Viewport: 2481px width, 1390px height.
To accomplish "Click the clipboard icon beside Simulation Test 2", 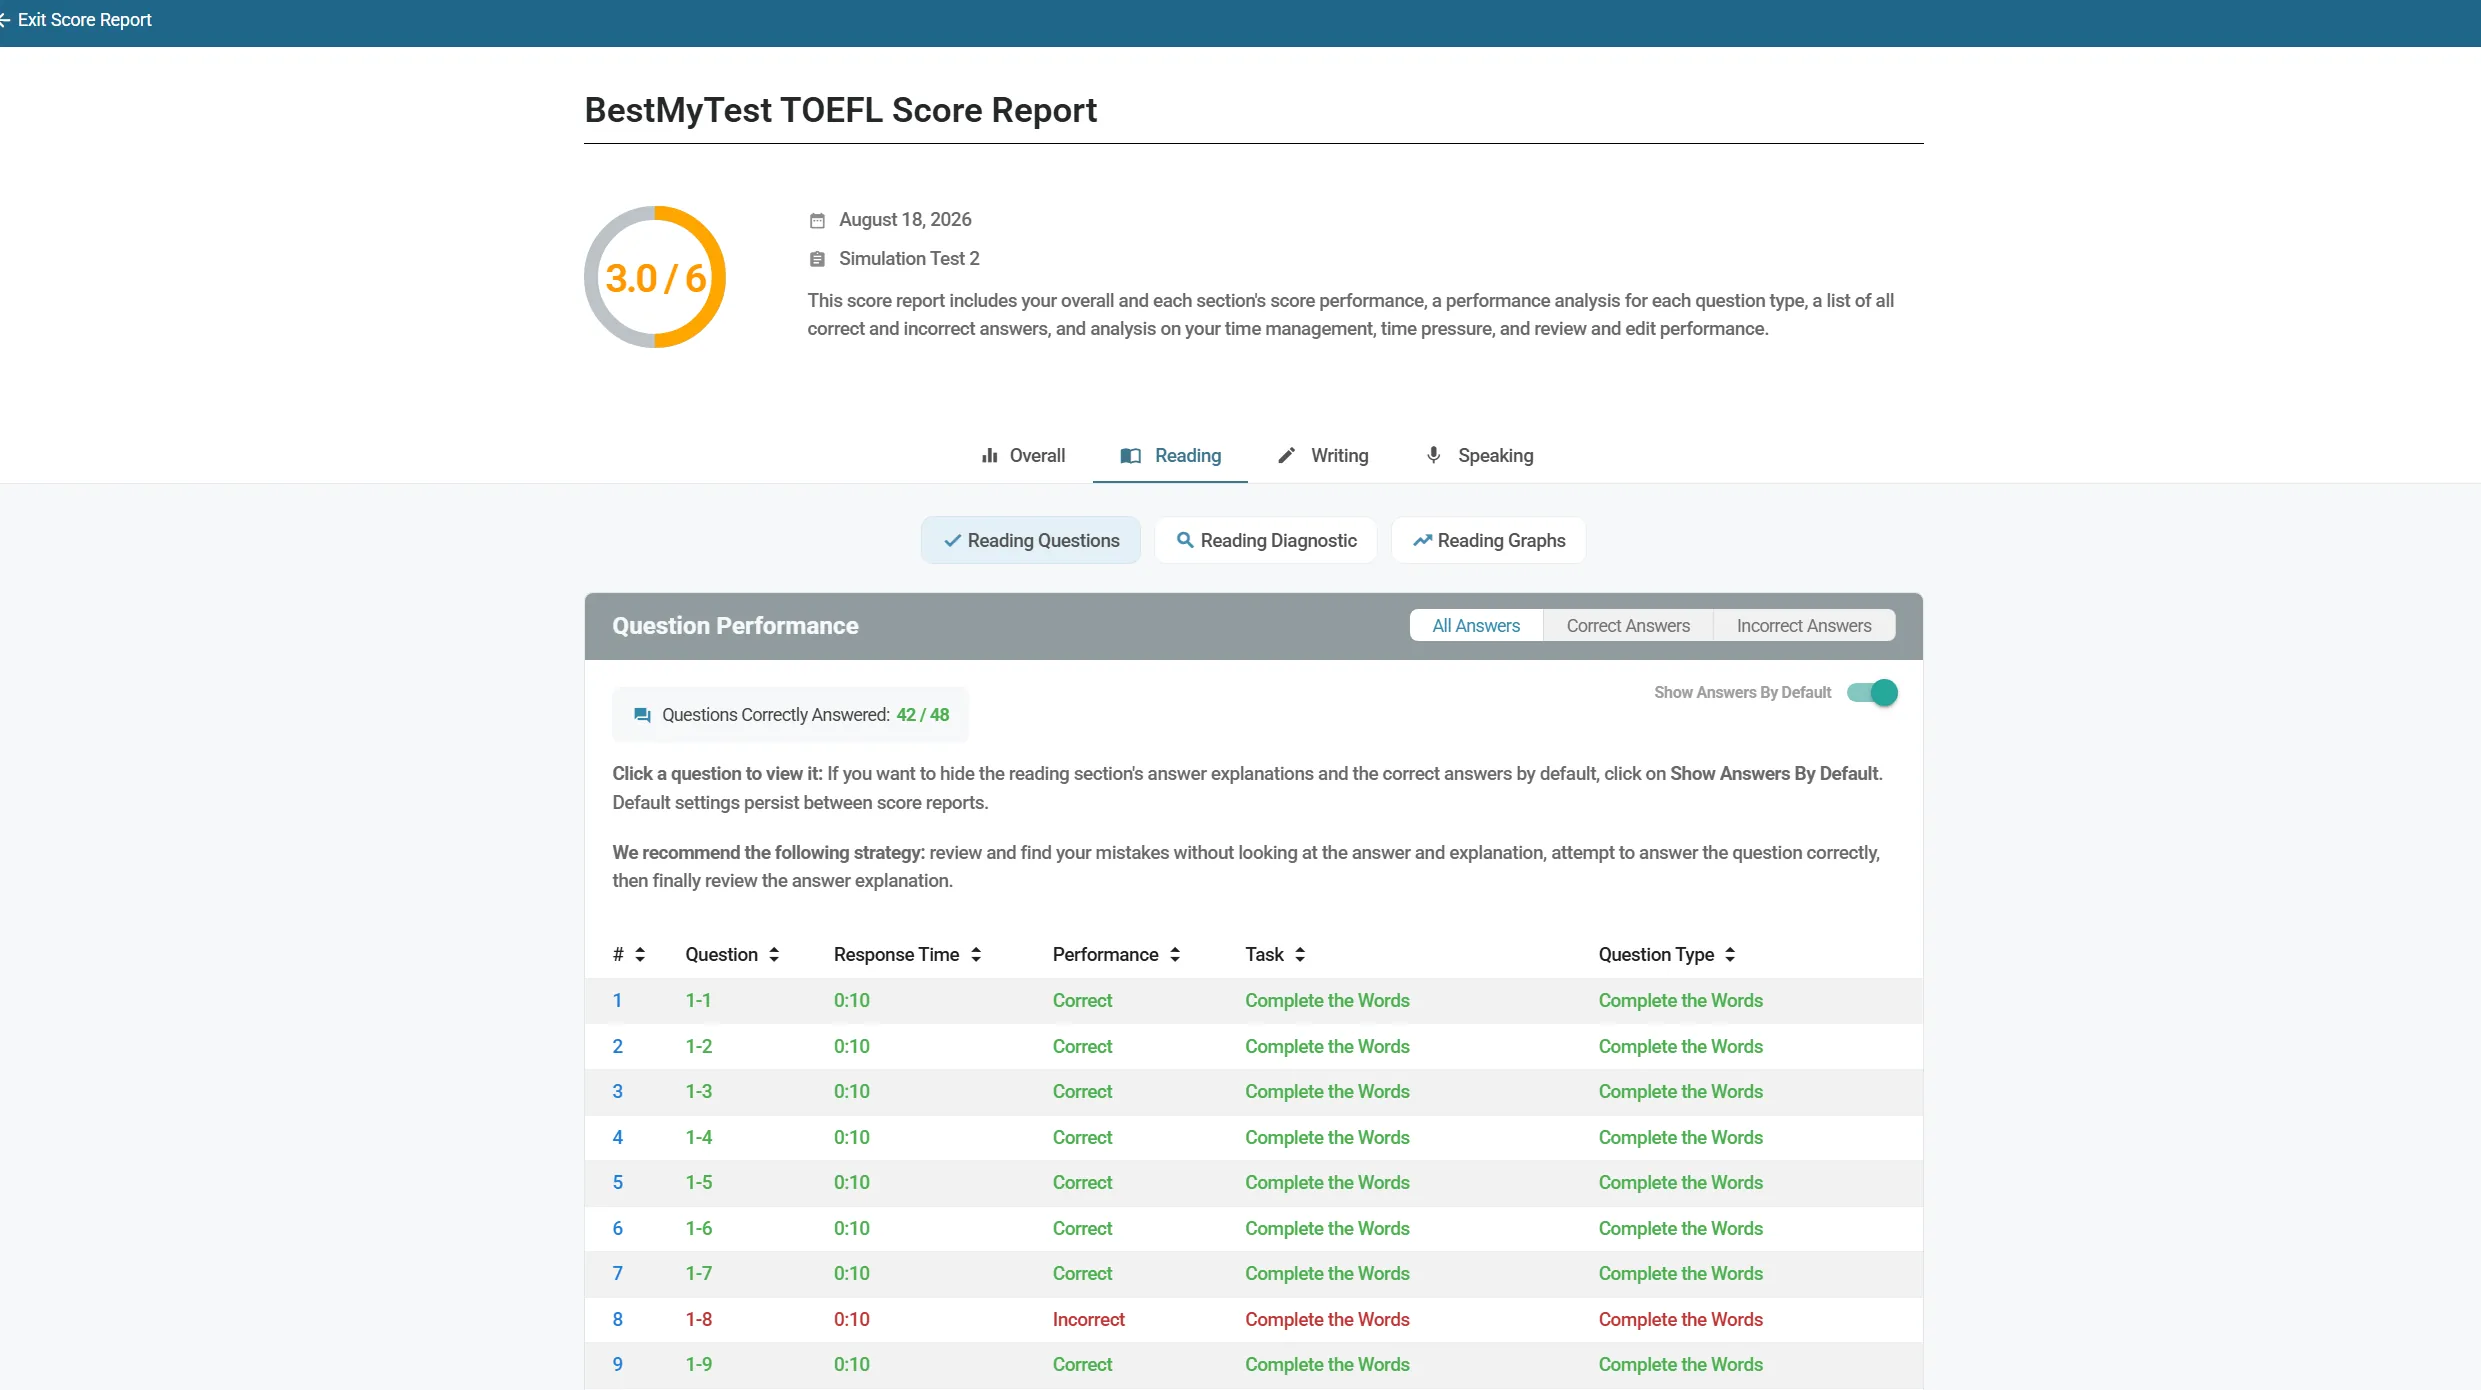I will pyautogui.click(x=817, y=259).
